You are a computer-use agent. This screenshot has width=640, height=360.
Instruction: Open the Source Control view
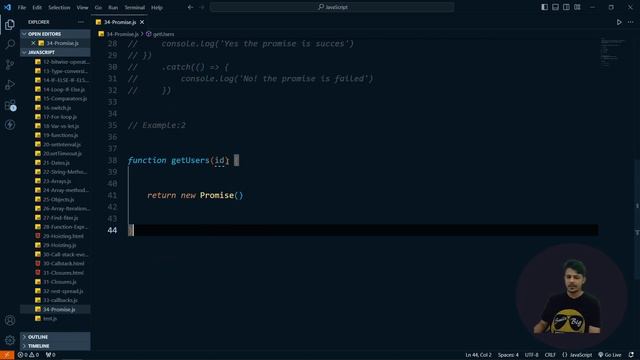point(10,64)
